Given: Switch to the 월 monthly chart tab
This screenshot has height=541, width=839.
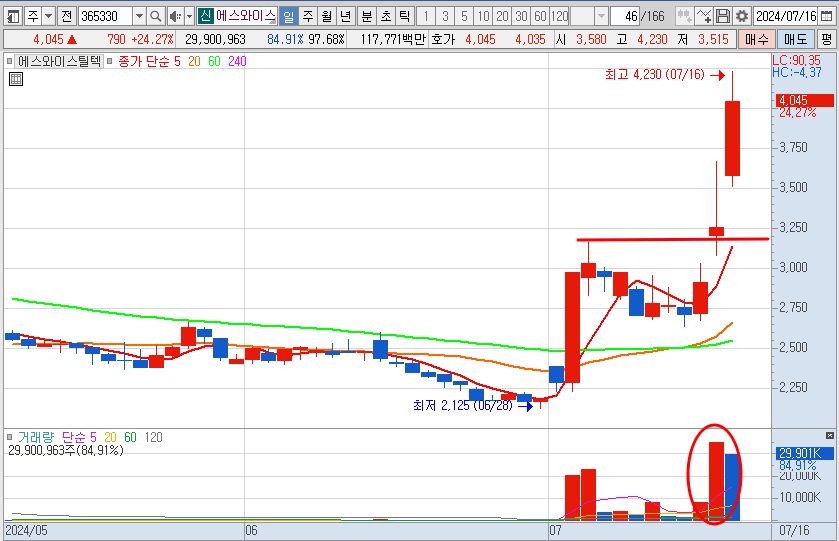Looking at the screenshot, I should [326, 17].
